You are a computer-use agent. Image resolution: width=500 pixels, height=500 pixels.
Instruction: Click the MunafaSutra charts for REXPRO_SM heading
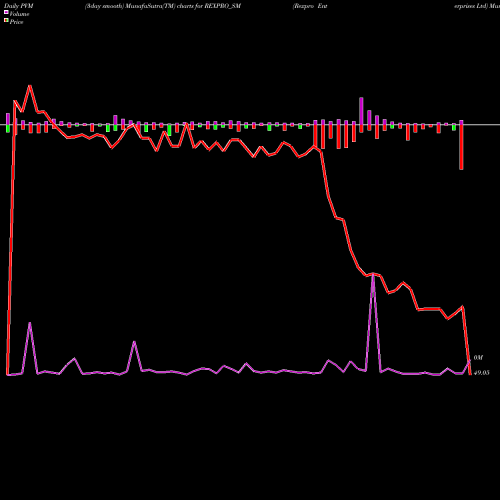pyautogui.click(x=163, y=6)
